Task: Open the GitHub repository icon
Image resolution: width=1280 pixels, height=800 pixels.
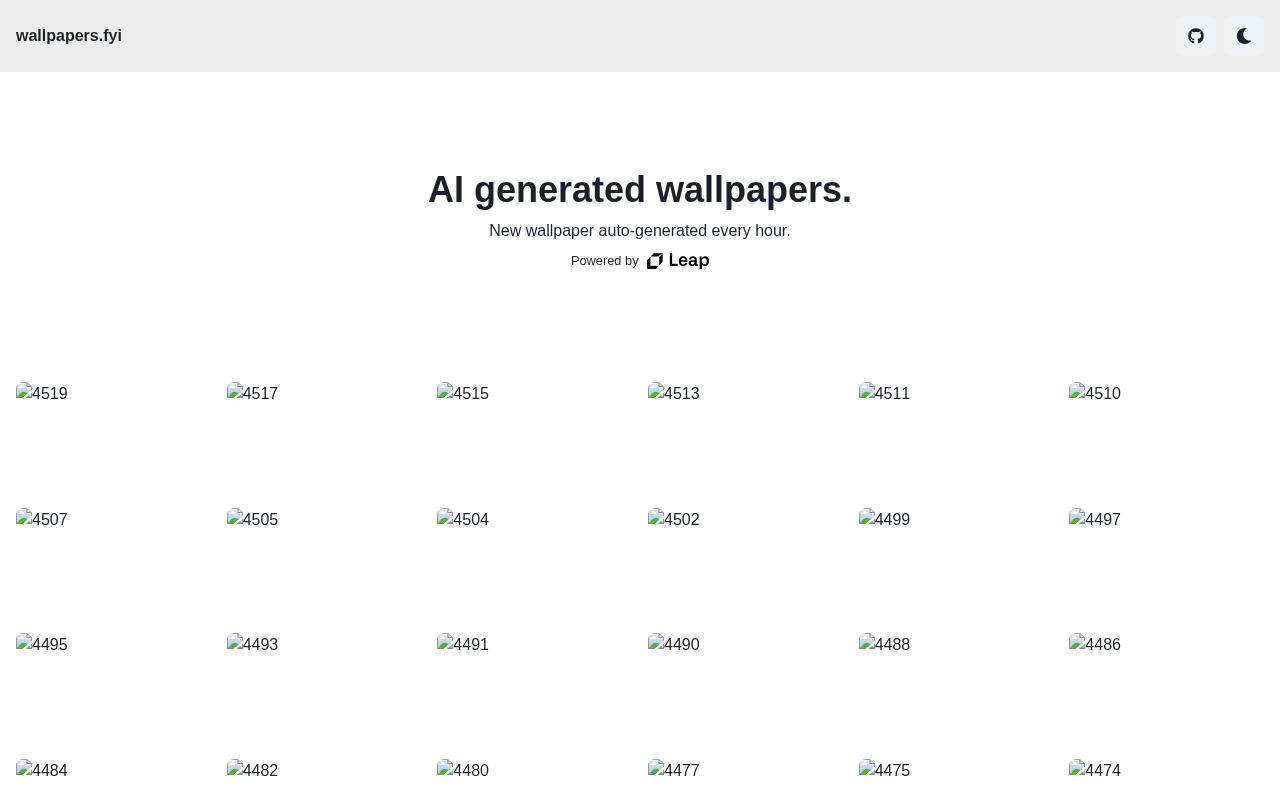Action: tap(1196, 36)
